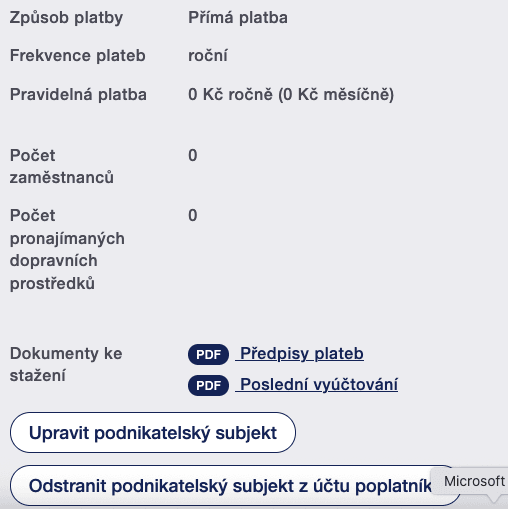
Task: Click the zero value for pronajímaných dopravních prostředků
Action: pos(193,215)
